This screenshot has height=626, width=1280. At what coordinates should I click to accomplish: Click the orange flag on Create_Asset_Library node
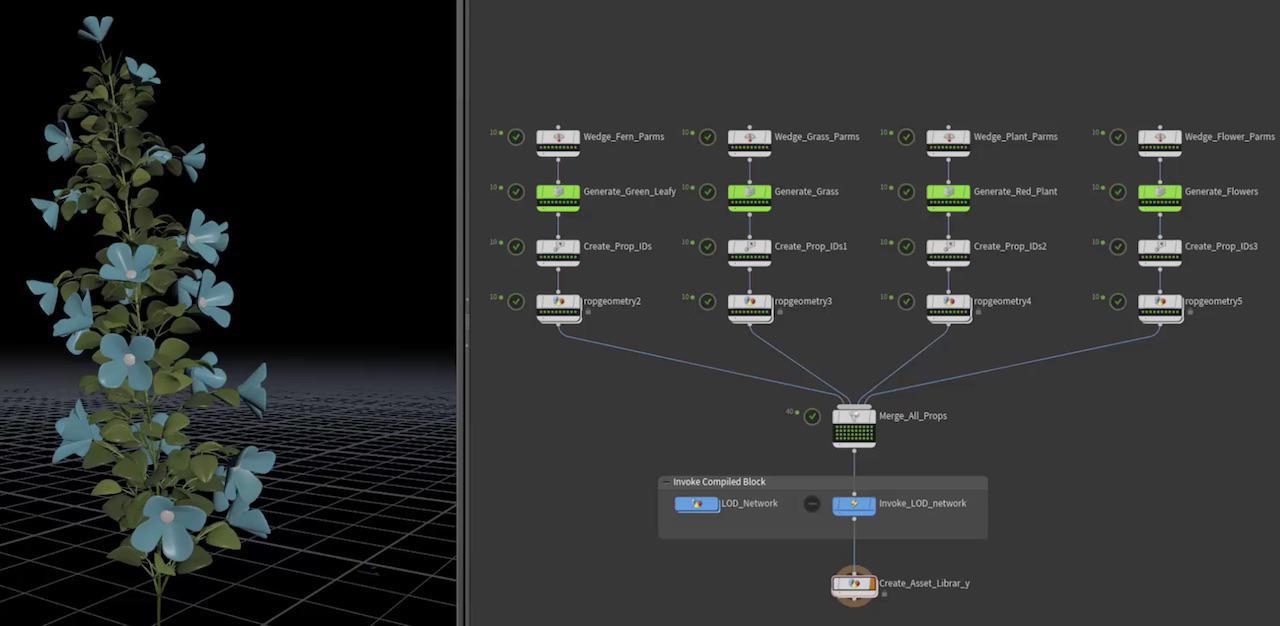(870, 584)
